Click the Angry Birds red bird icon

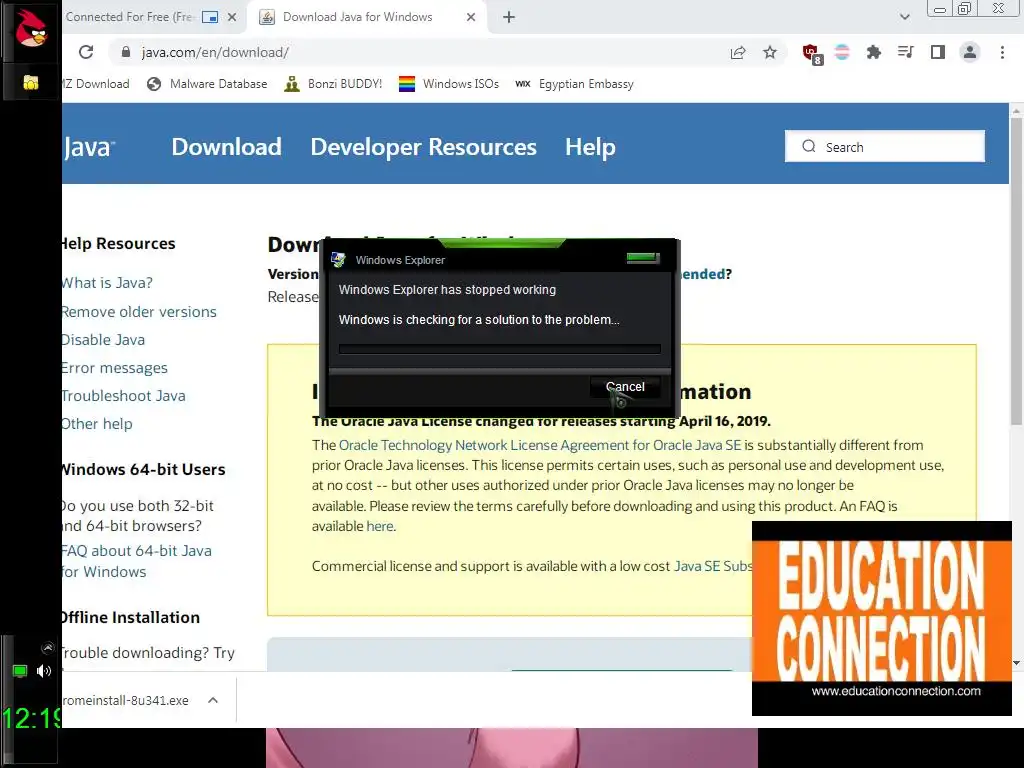click(x=31, y=29)
